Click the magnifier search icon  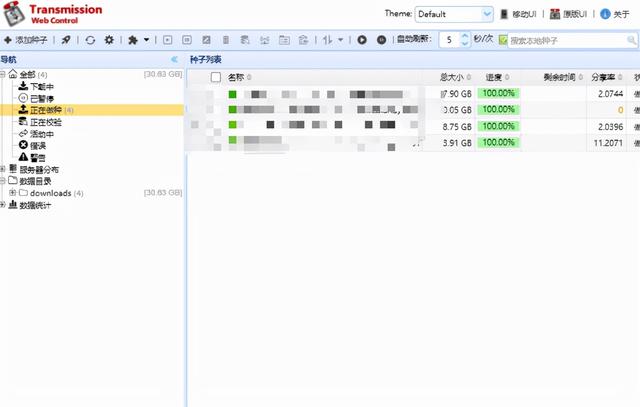(631, 40)
